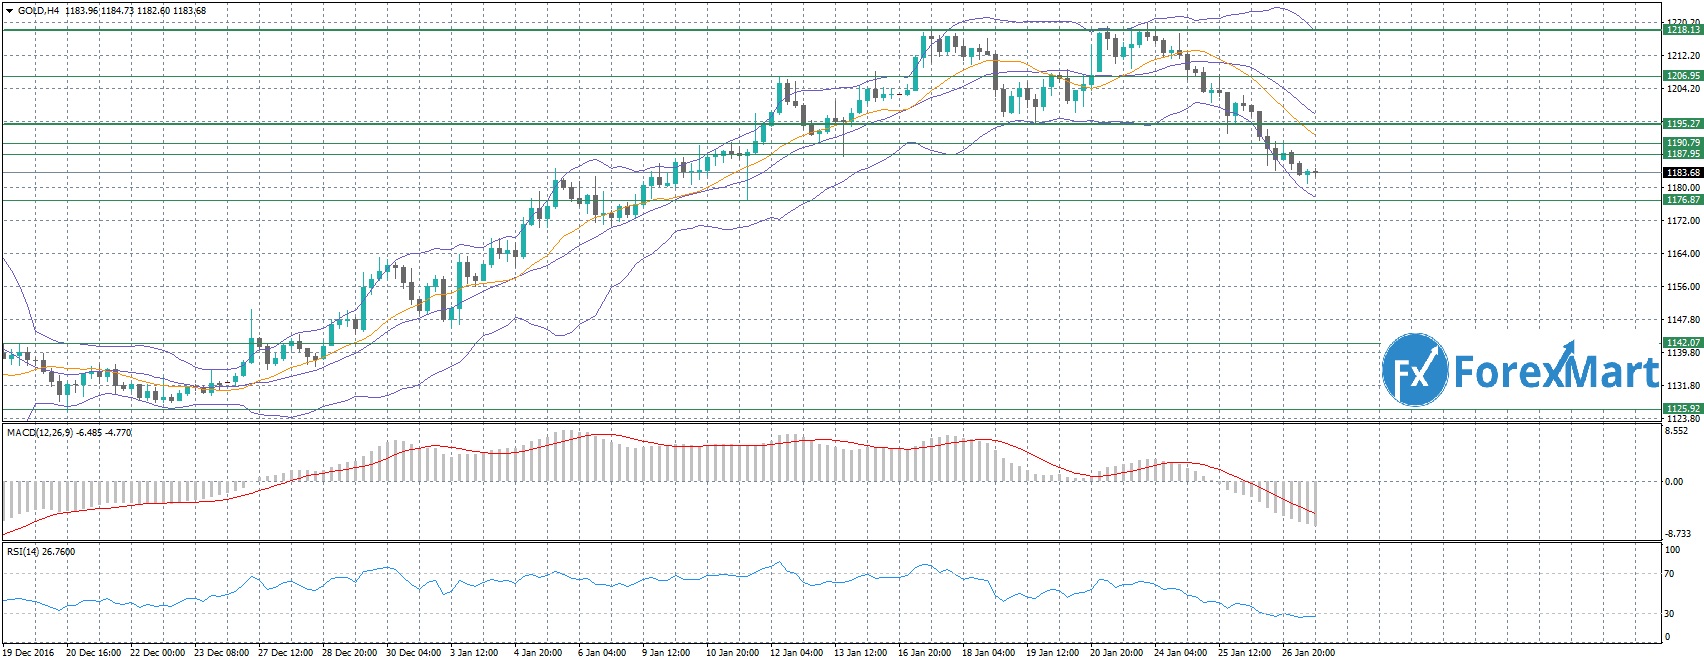
Task: Click the 1147.80 price axis value
Action: (x=1682, y=320)
